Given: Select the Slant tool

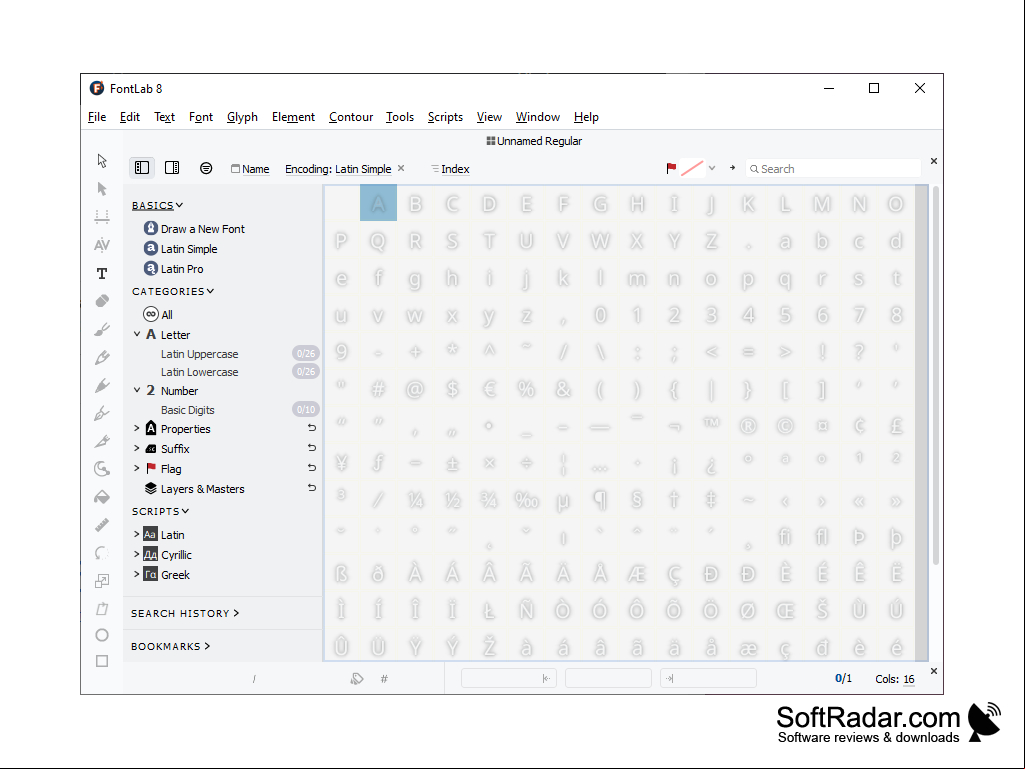Looking at the screenshot, I should [x=102, y=608].
